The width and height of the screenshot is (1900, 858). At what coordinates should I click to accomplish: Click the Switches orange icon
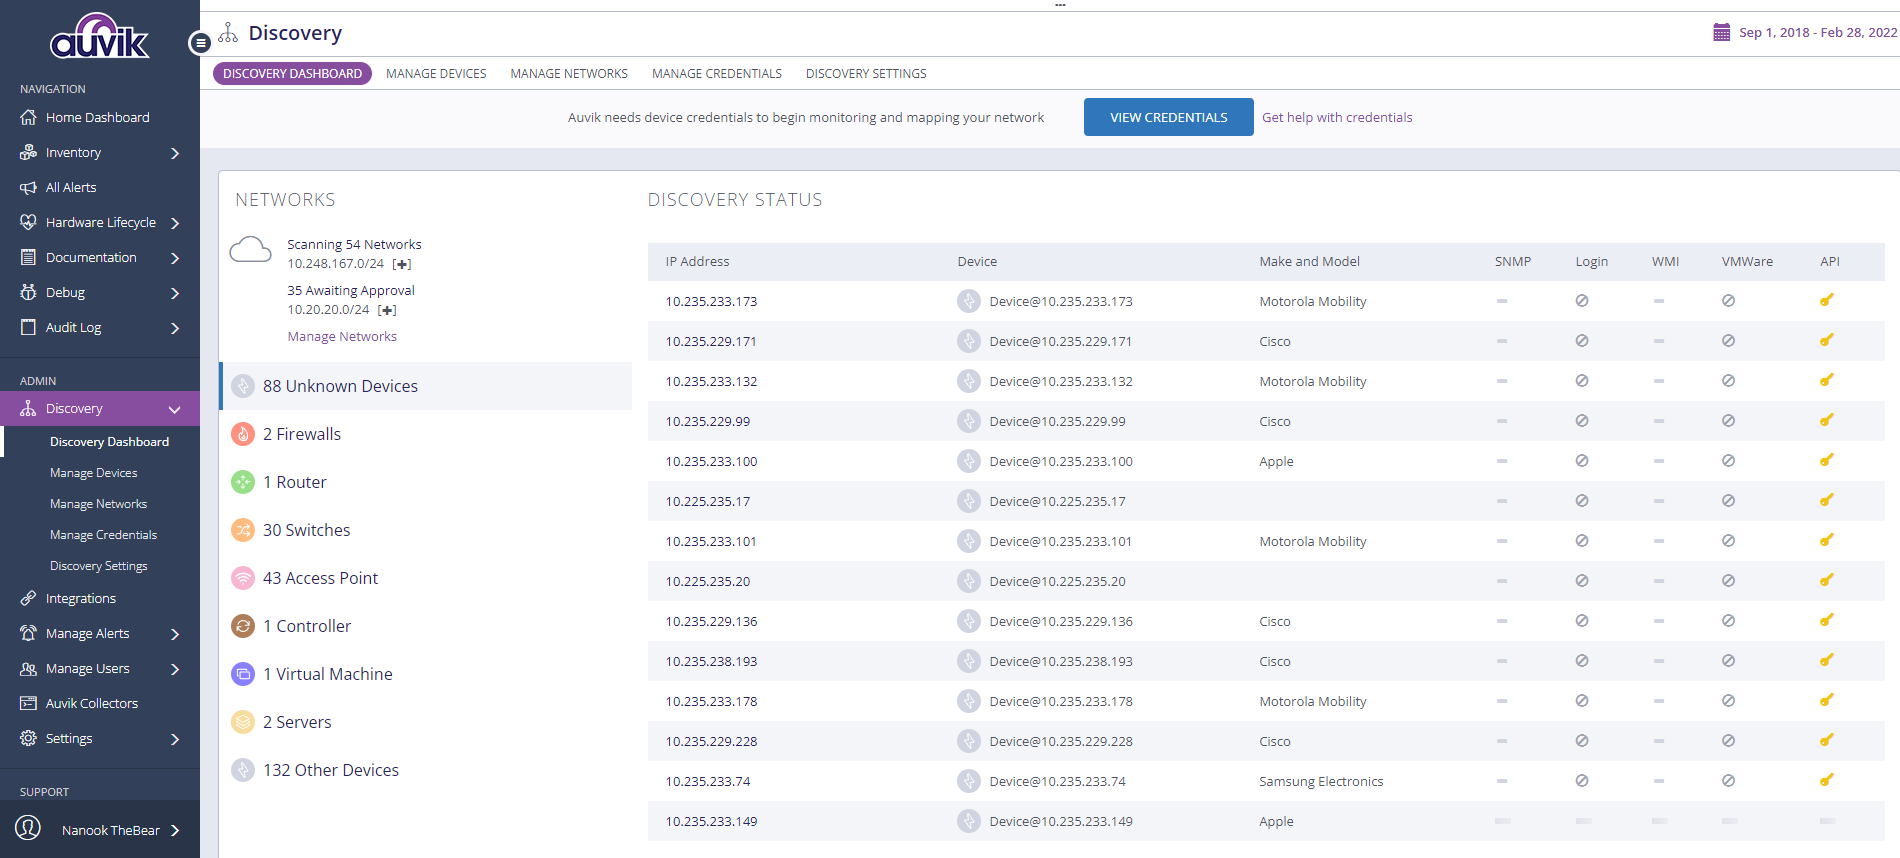coord(243,530)
